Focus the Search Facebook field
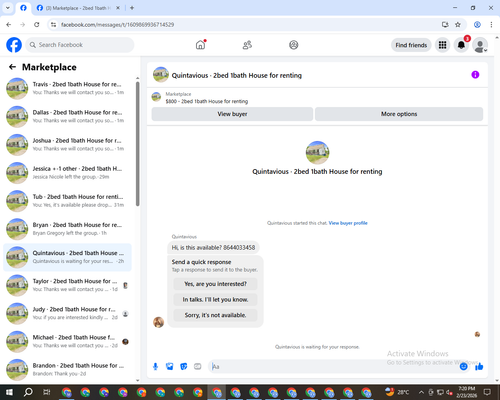This screenshot has height=400, width=500. pyautogui.click(x=80, y=45)
